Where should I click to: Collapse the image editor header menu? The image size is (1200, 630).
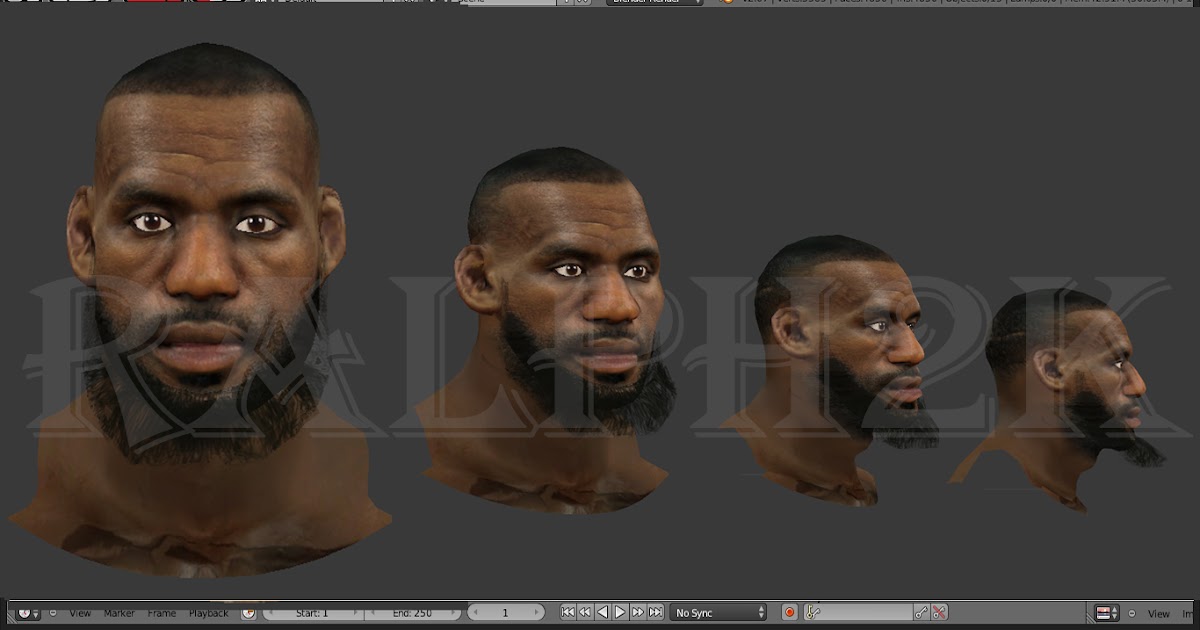pos(1132,613)
